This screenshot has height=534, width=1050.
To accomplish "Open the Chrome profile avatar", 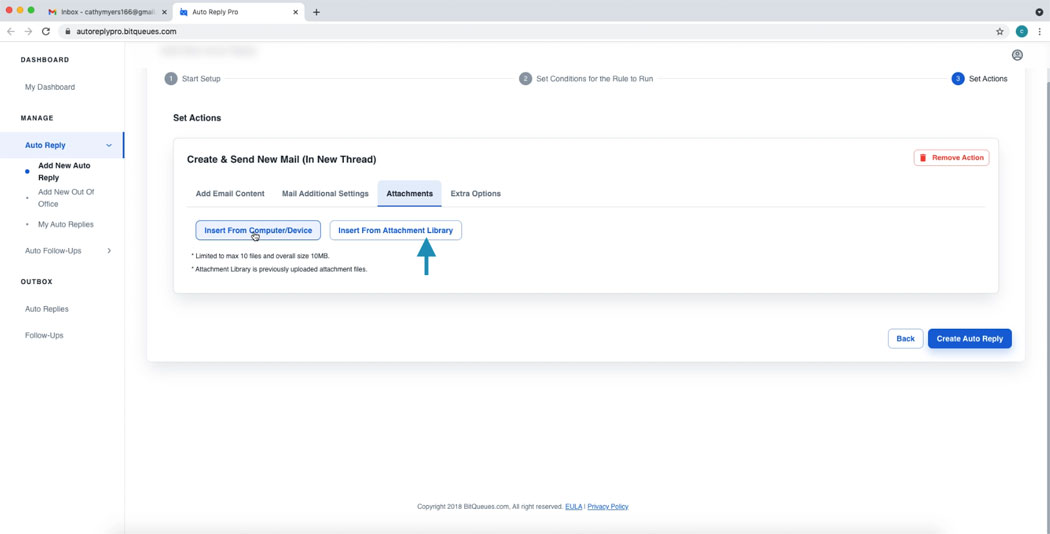I will pos(1021,31).
